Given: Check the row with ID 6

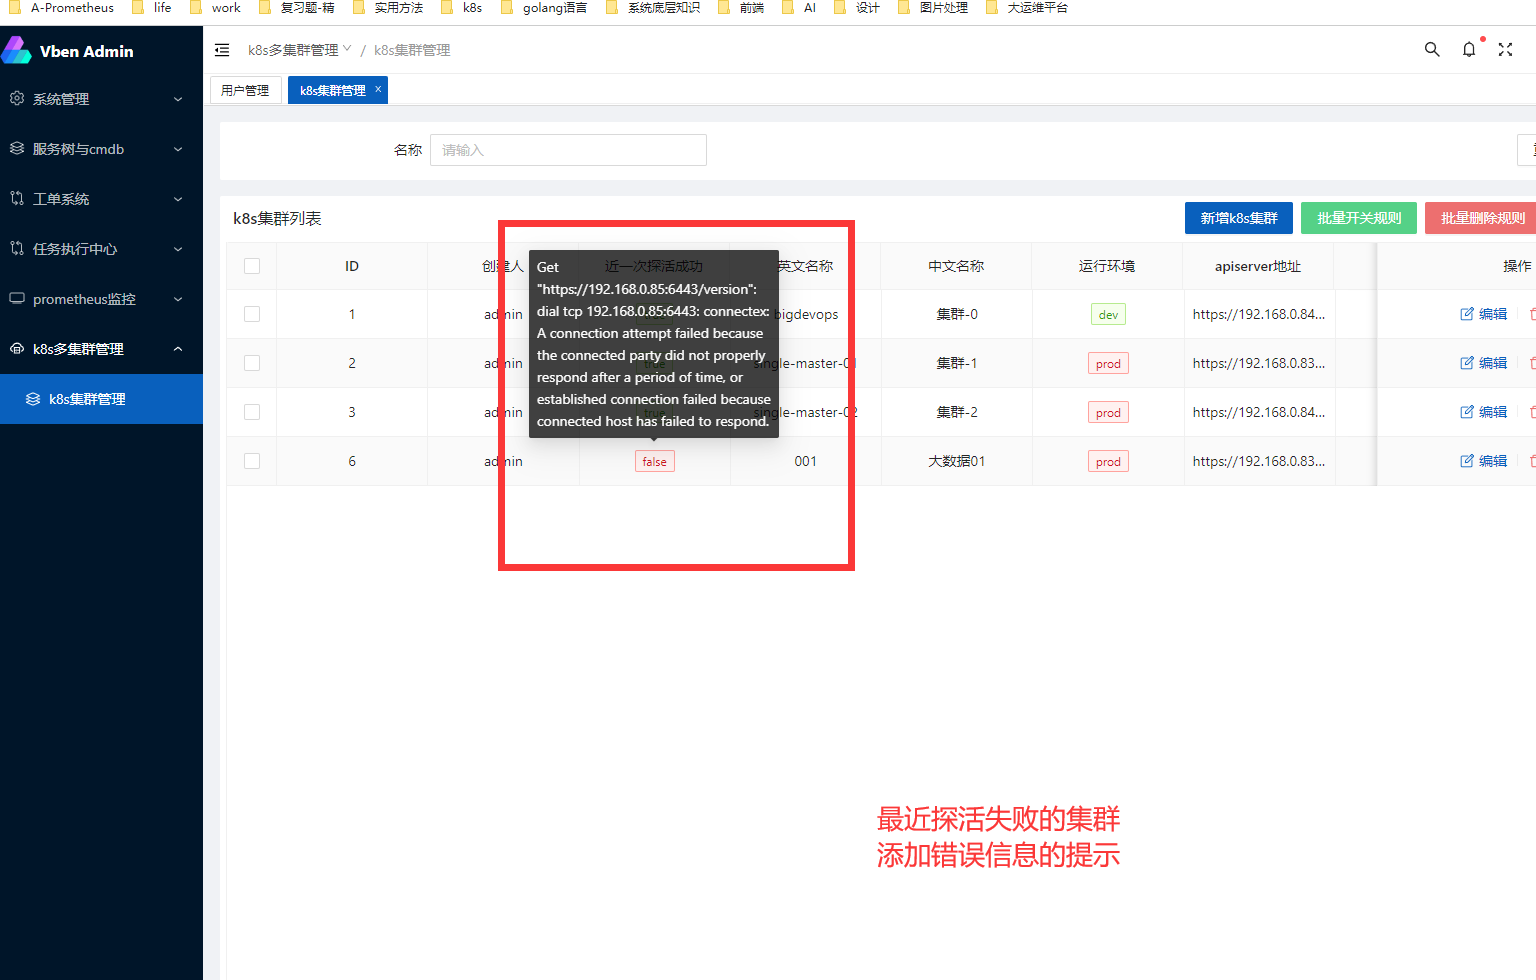Looking at the screenshot, I should tap(252, 461).
